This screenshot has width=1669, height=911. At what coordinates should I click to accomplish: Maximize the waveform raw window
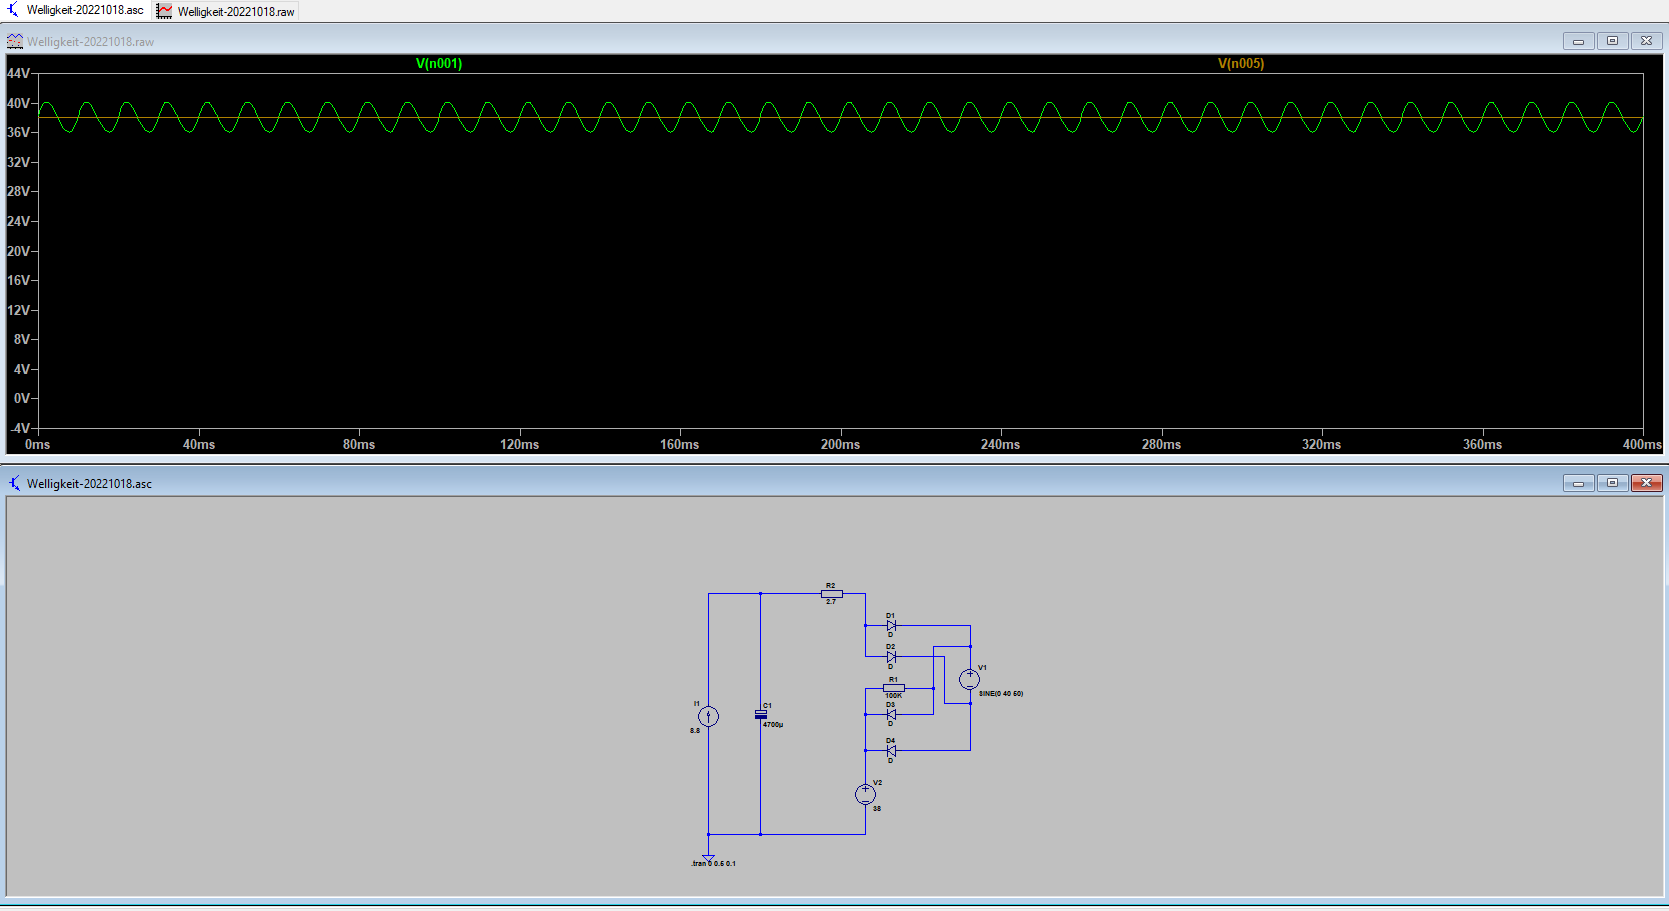(x=1612, y=41)
